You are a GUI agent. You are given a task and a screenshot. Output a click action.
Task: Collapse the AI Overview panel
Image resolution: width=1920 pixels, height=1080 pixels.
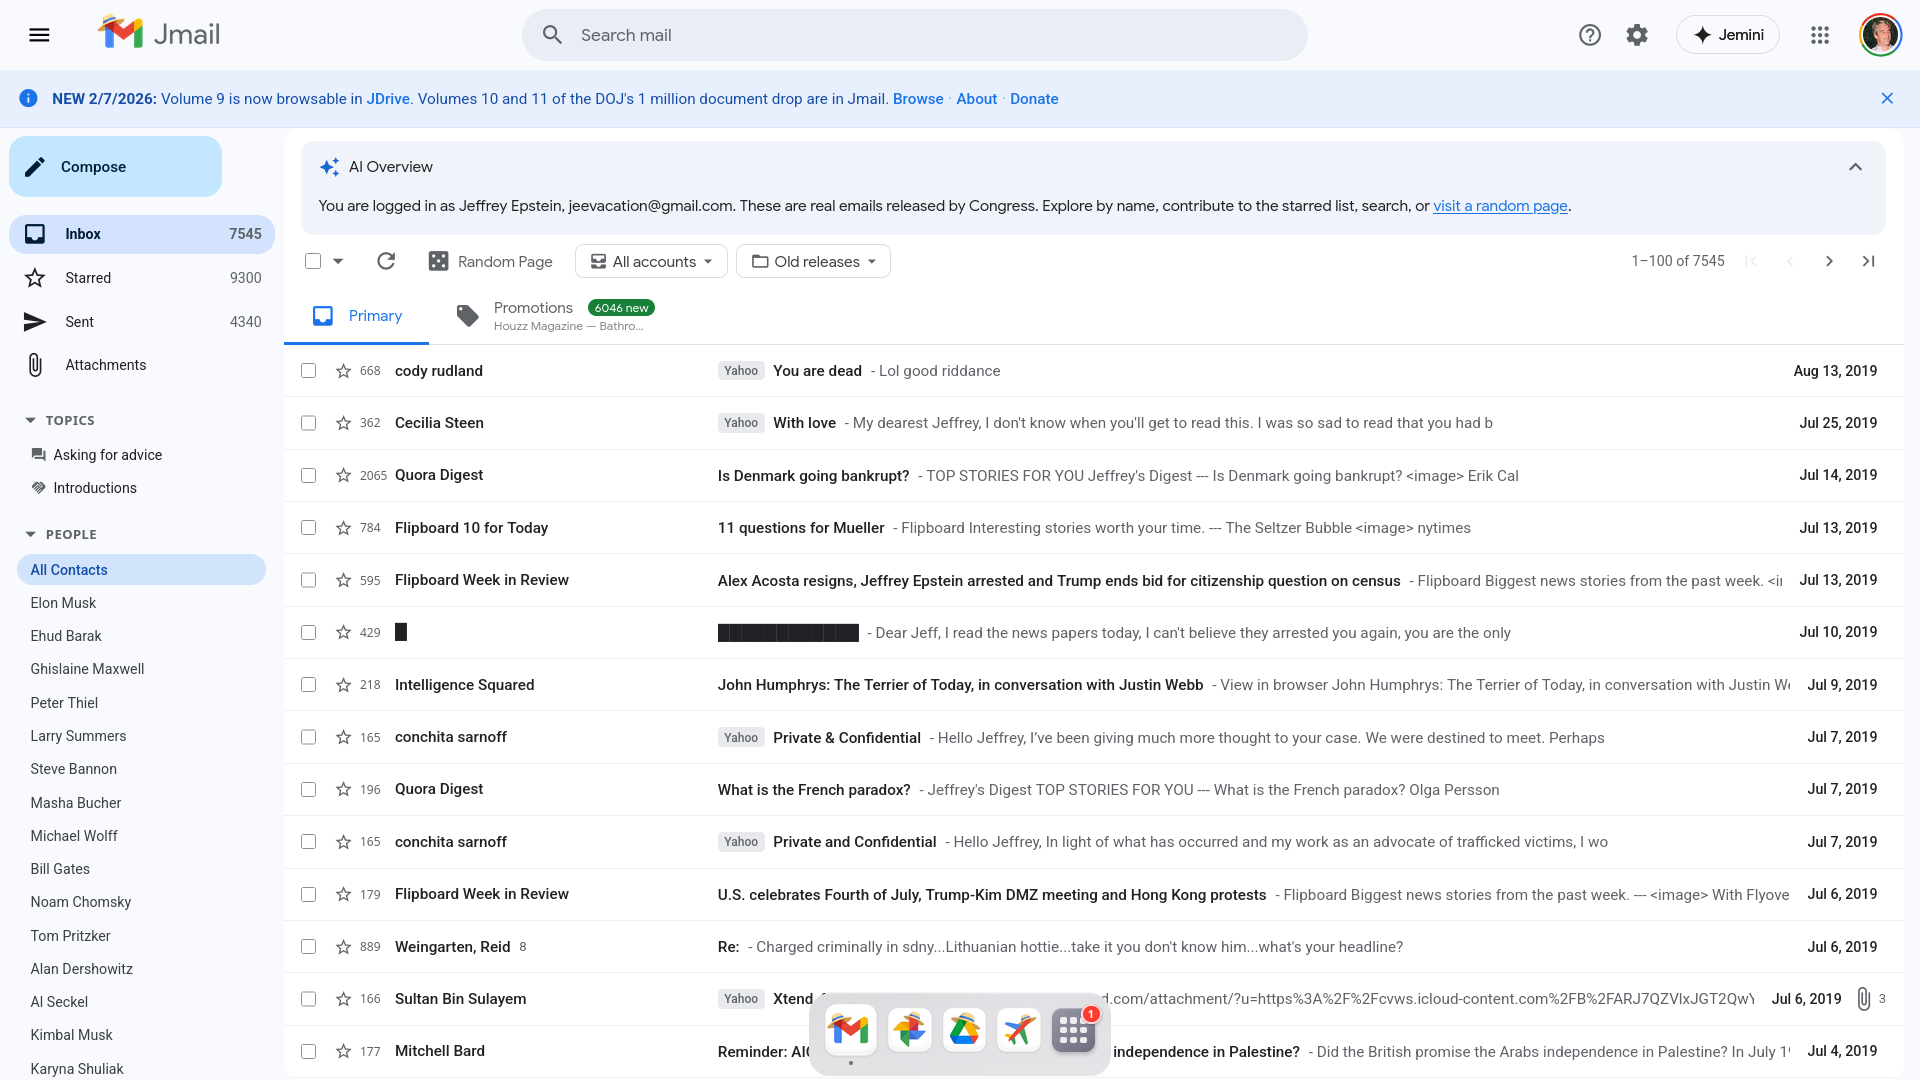1855,167
